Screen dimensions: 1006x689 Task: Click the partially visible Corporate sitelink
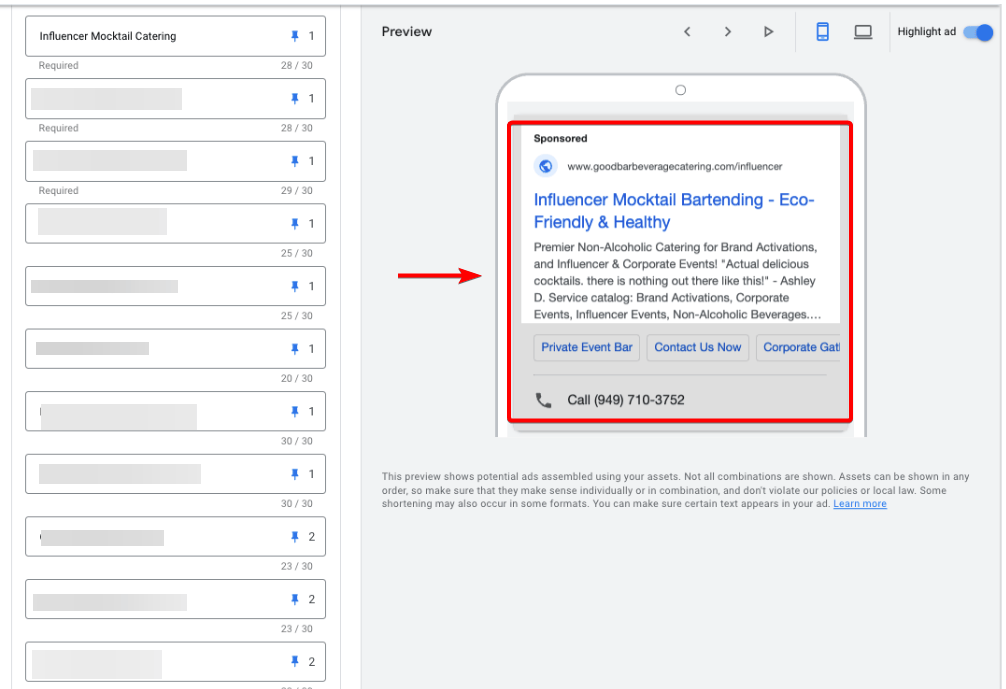(x=800, y=347)
